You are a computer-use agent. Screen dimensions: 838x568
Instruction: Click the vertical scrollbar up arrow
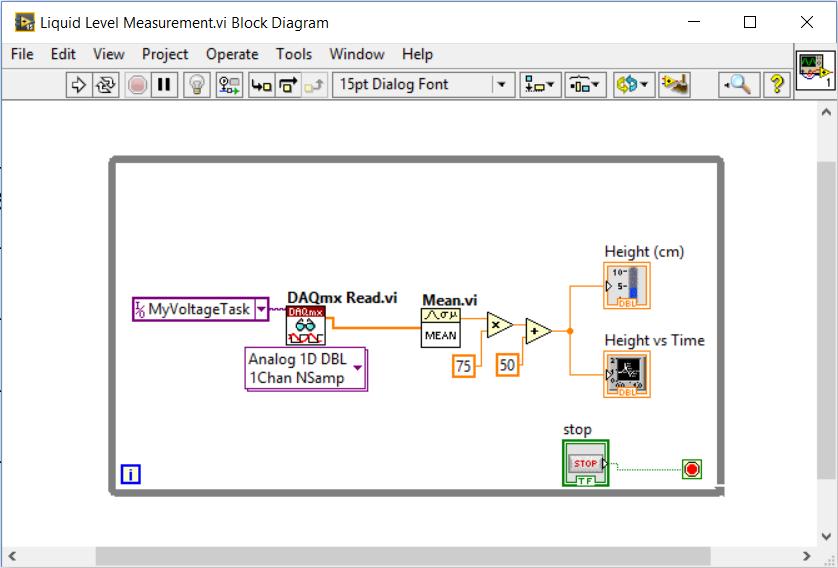click(x=826, y=112)
